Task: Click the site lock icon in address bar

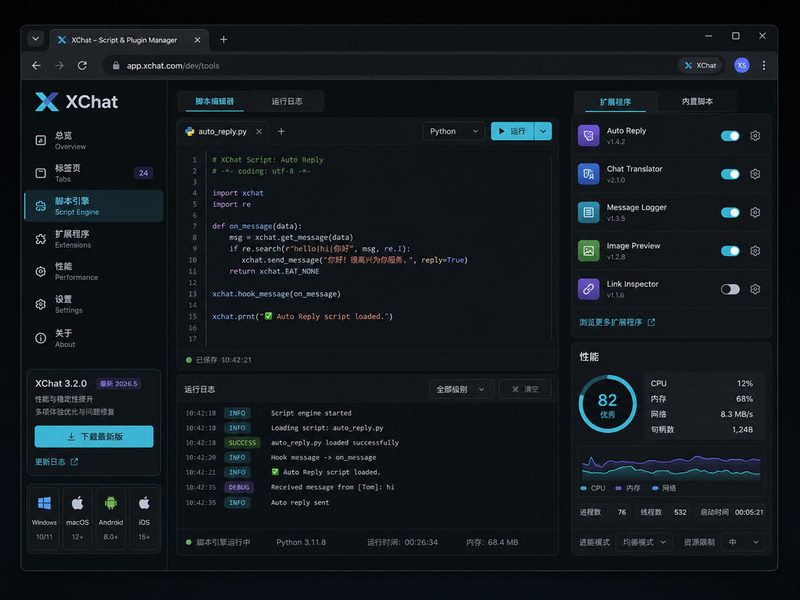Action: coord(116,66)
